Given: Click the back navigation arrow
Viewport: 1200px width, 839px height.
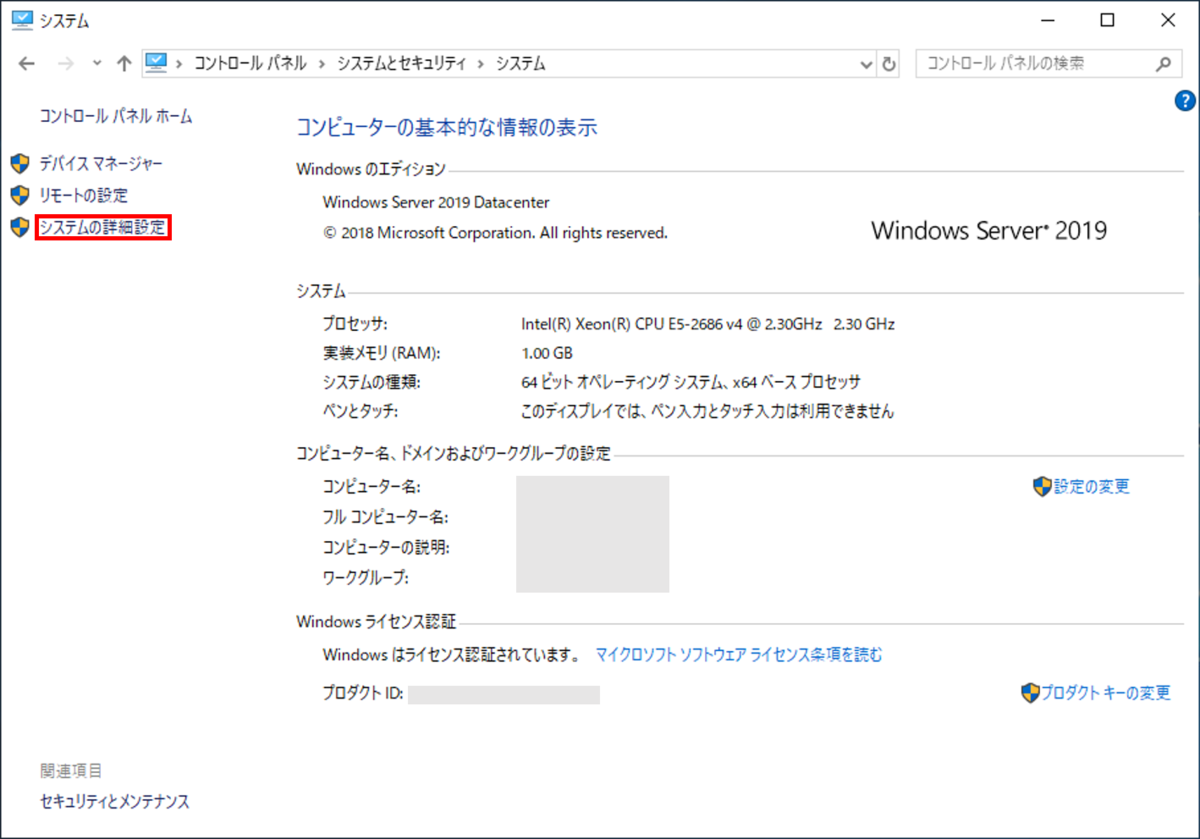Looking at the screenshot, I should [x=26, y=62].
